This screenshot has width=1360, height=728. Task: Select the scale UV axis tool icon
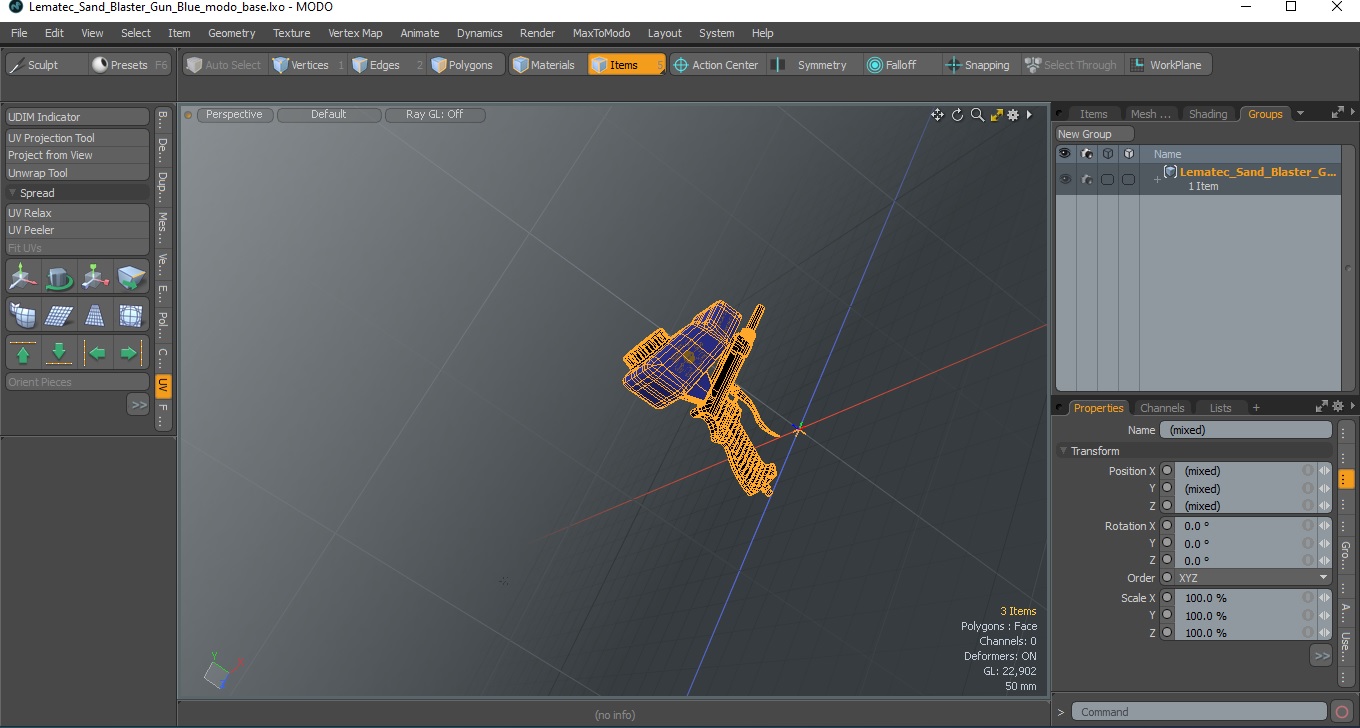pyautogui.click(x=96, y=276)
